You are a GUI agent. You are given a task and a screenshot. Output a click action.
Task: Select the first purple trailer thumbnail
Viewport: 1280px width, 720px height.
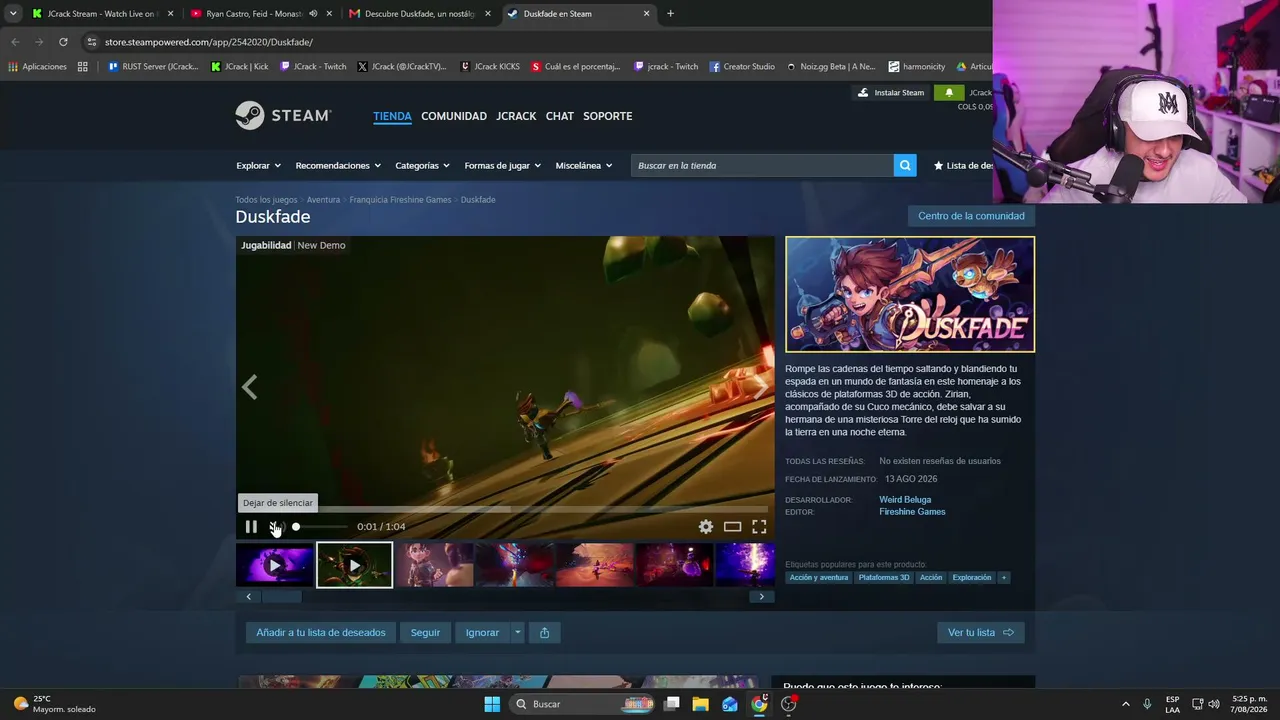click(x=274, y=565)
